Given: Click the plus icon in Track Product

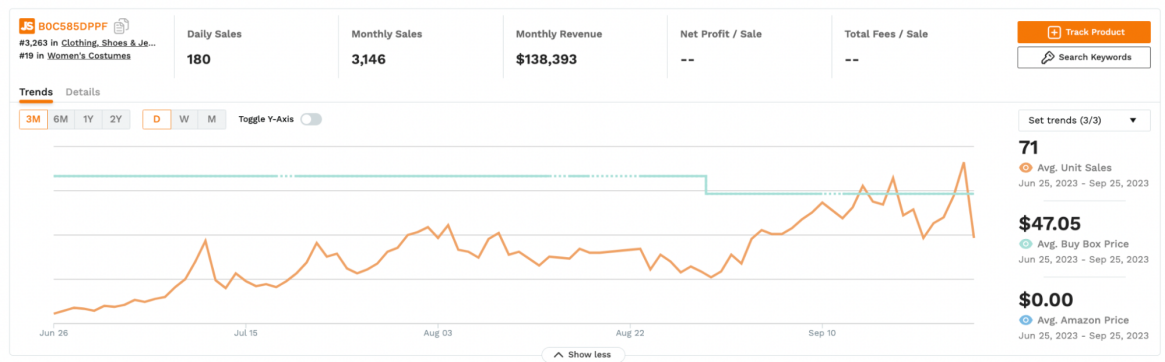Looking at the screenshot, I should pos(1054,33).
